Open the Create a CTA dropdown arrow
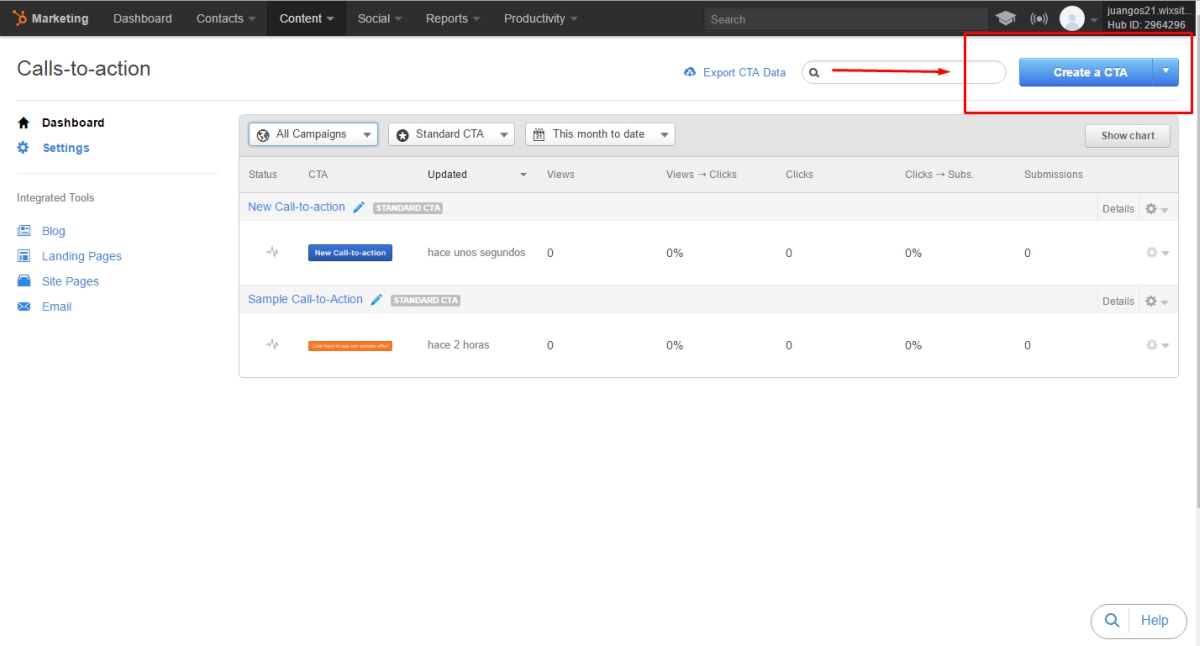 tap(1166, 72)
